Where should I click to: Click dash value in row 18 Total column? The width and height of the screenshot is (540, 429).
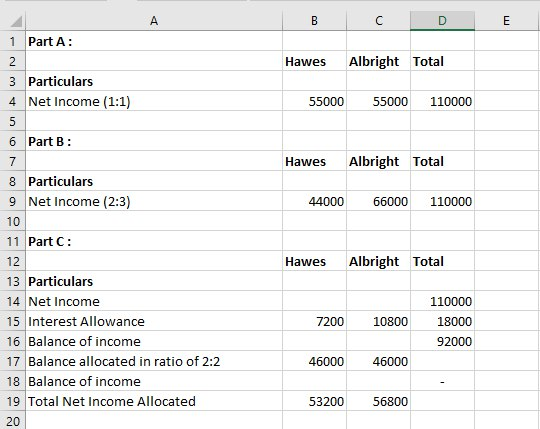443,381
